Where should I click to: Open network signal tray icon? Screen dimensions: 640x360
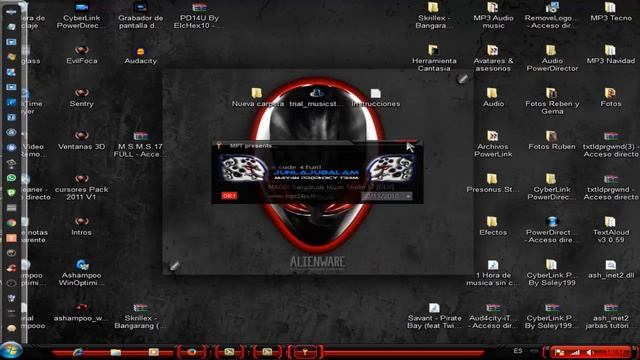tap(575, 352)
